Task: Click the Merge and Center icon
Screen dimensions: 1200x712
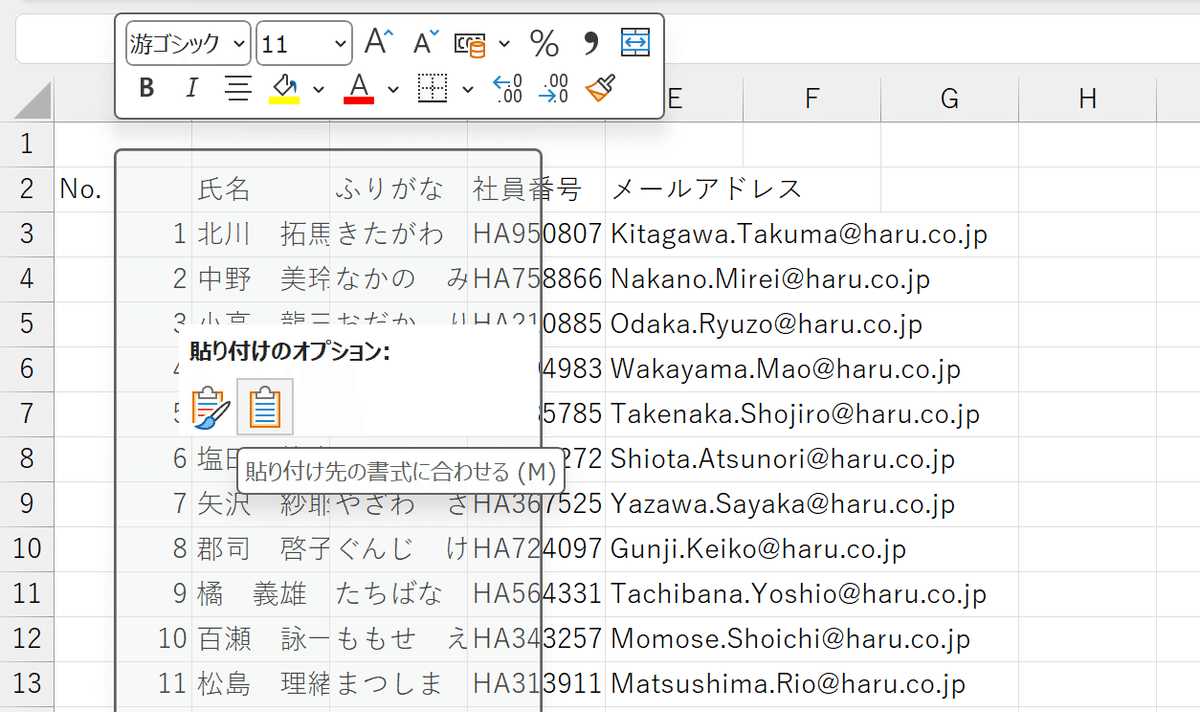Action: 635,41
